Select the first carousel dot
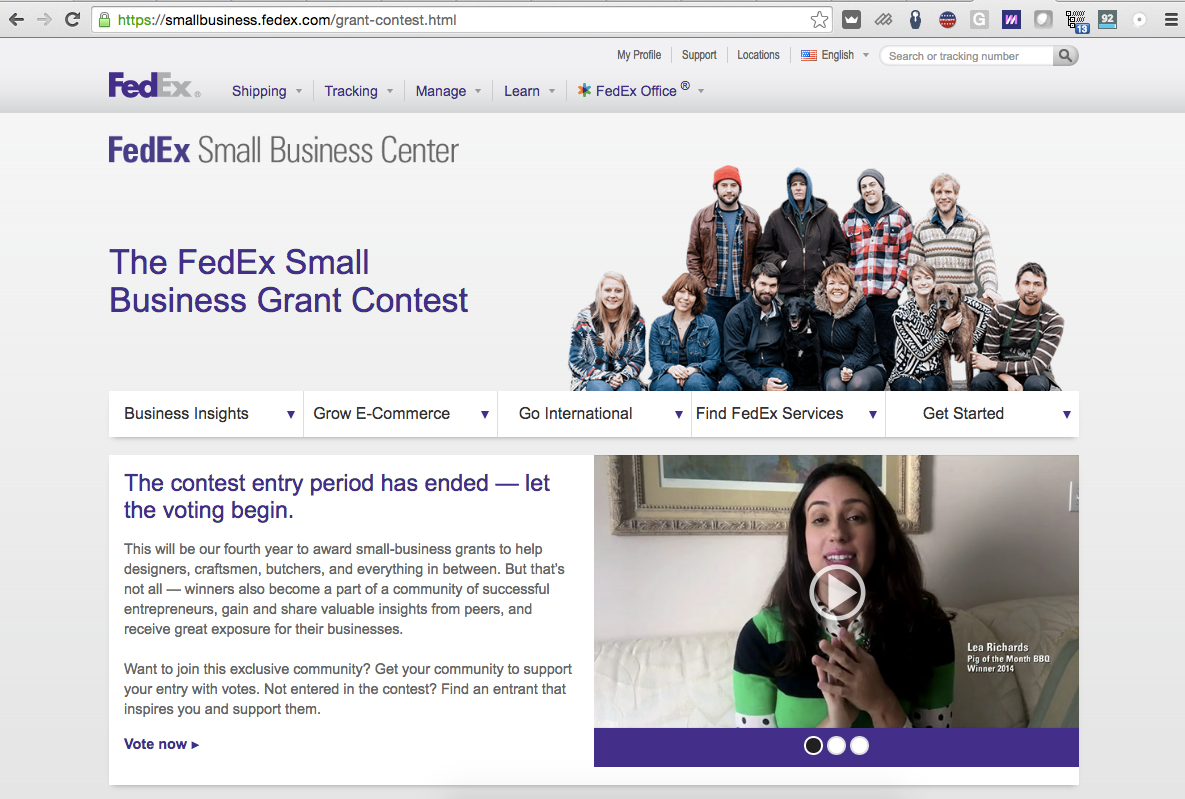This screenshot has width=1185, height=799. pos(813,746)
